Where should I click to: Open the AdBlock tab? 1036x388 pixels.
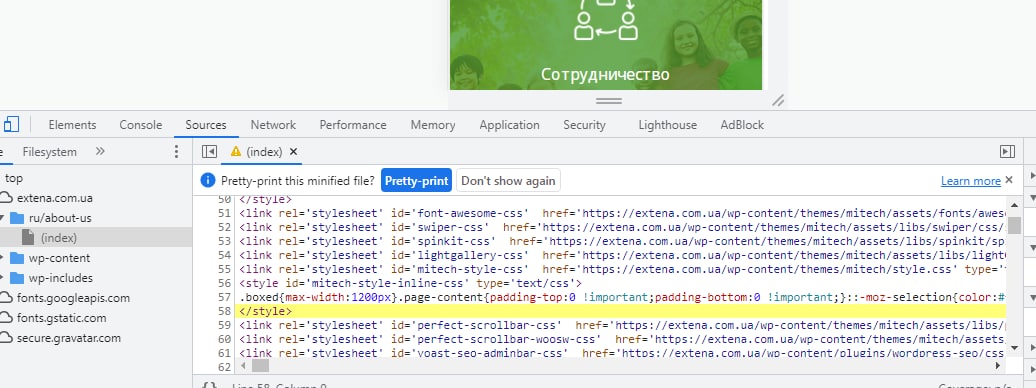click(x=742, y=125)
